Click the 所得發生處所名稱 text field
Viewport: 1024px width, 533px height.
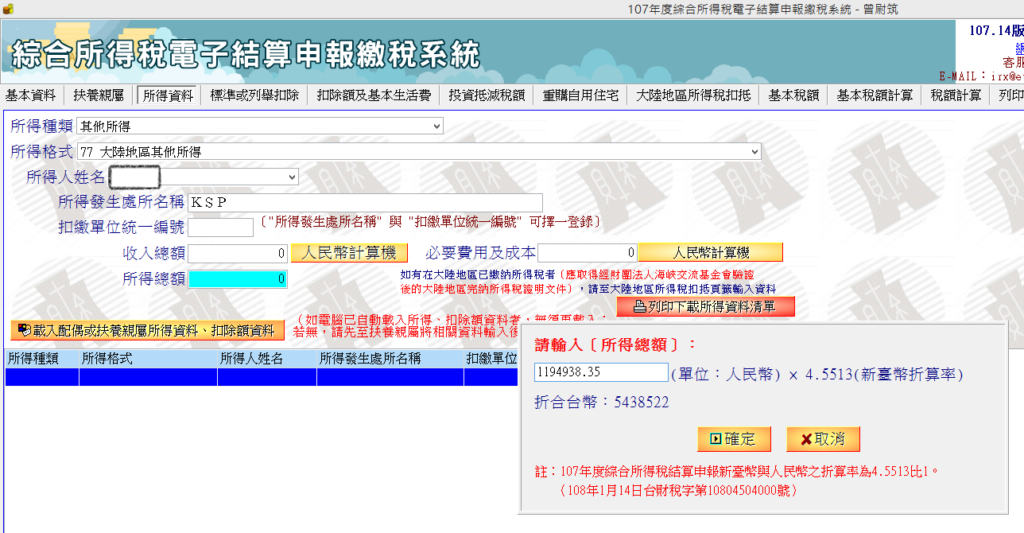(x=365, y=203)
